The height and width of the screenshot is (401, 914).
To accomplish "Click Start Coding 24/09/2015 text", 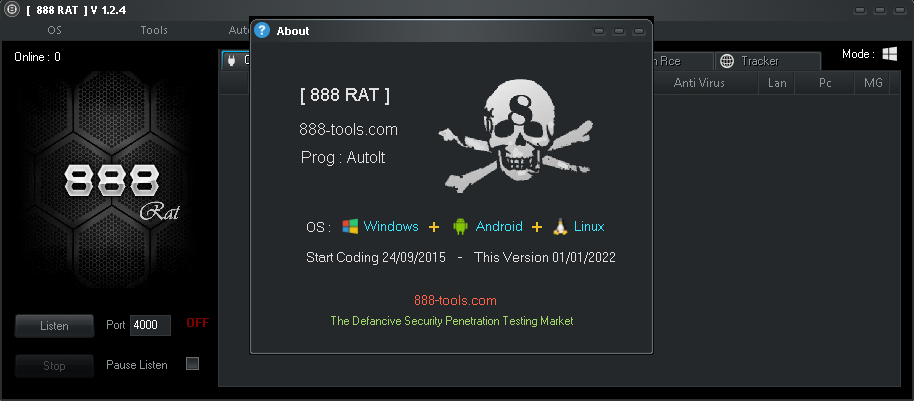I will (x=376, y=257).
